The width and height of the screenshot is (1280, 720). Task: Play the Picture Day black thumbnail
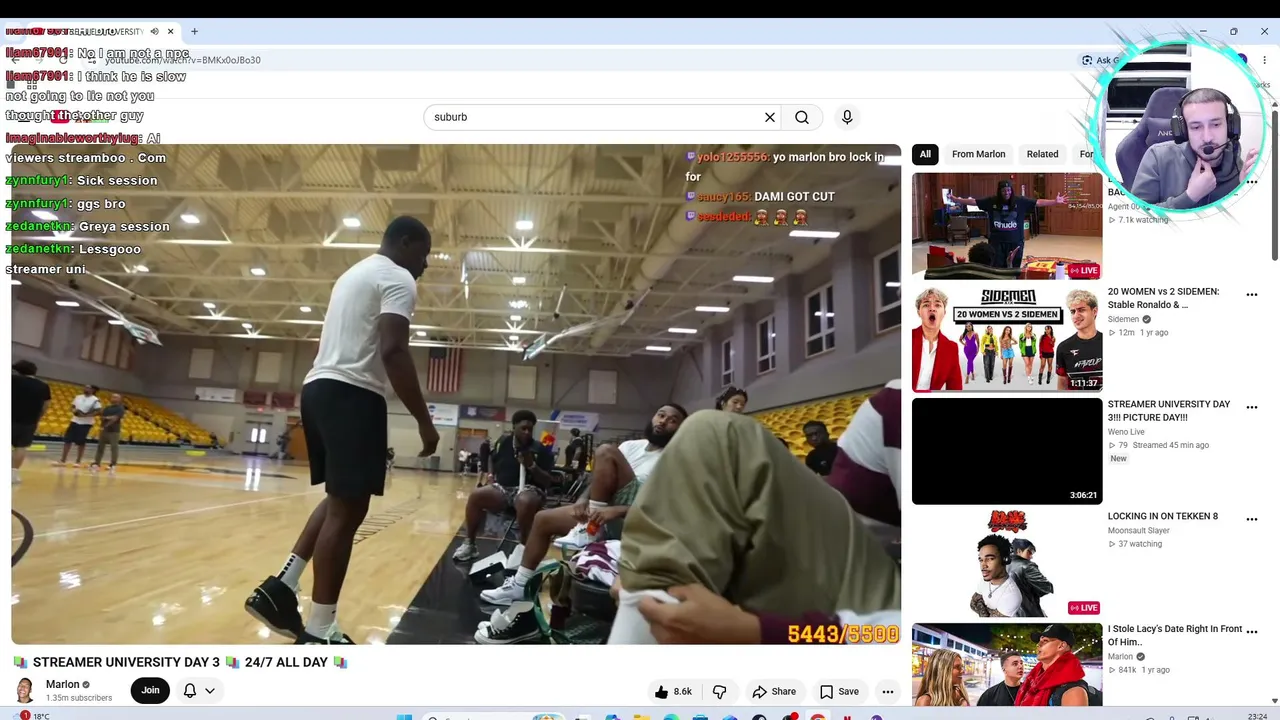pos(1007,451)
